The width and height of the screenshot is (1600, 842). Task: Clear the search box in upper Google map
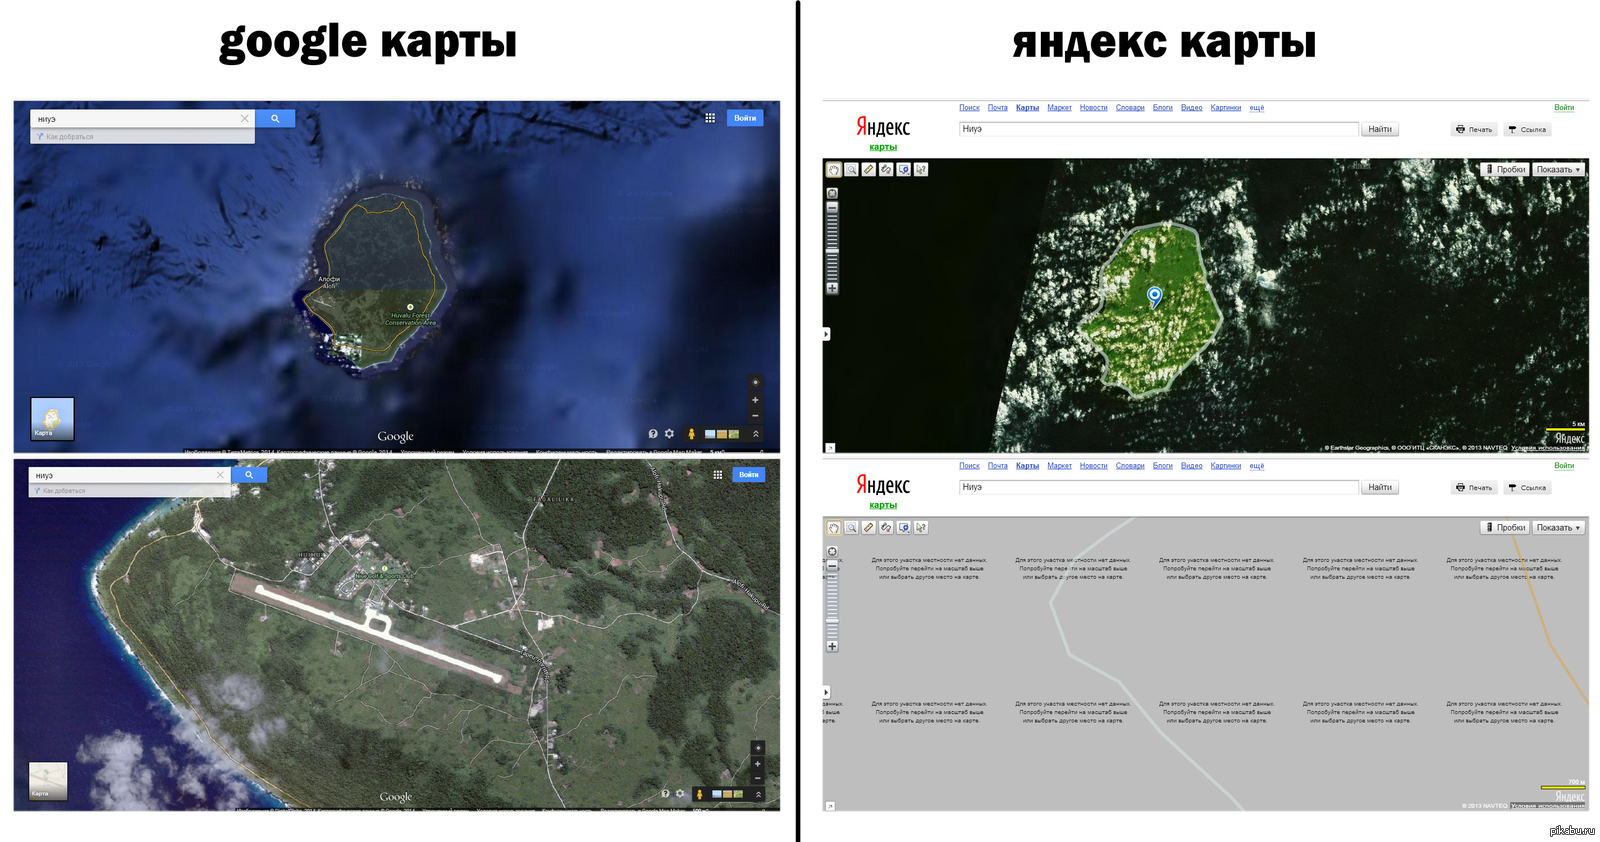click(x=244, y=118)
